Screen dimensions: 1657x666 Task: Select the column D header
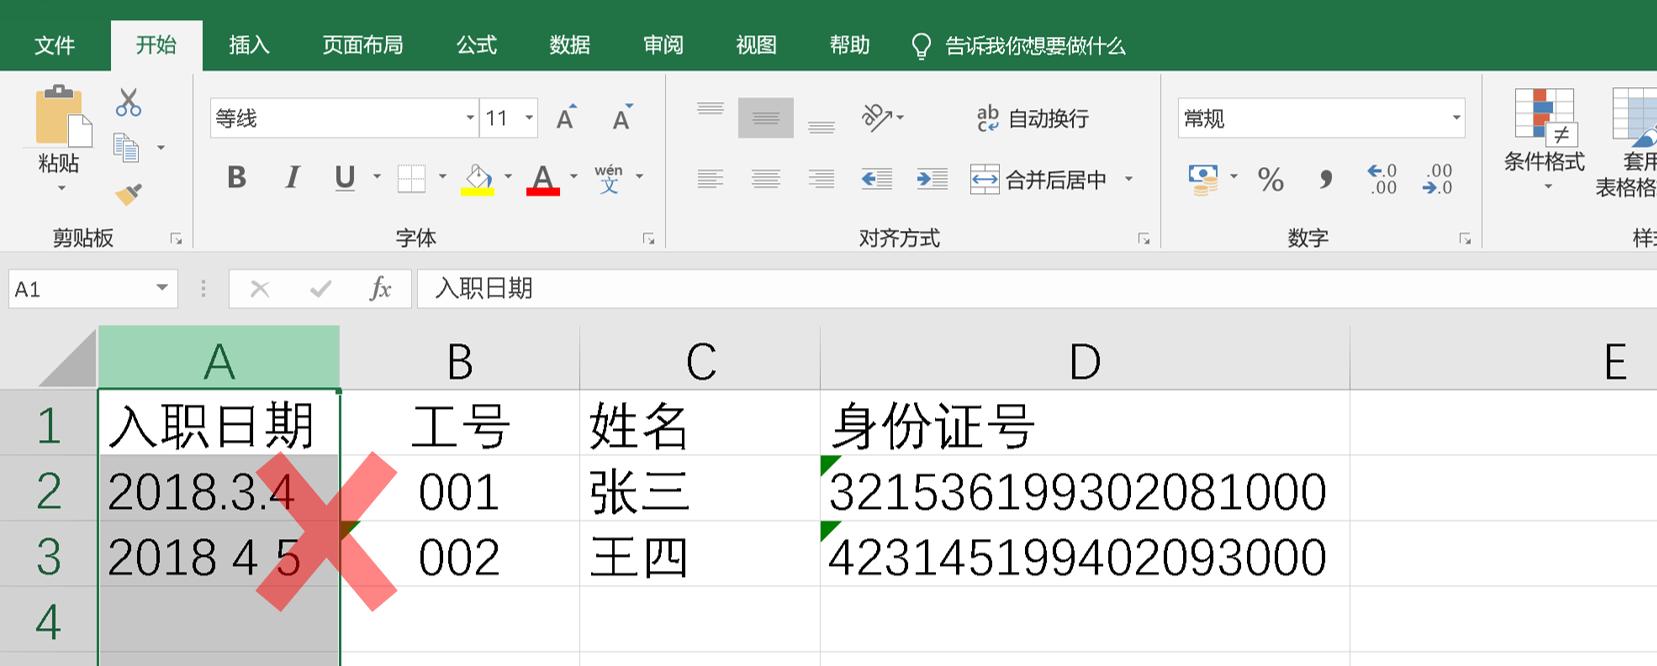(1085, 358)
